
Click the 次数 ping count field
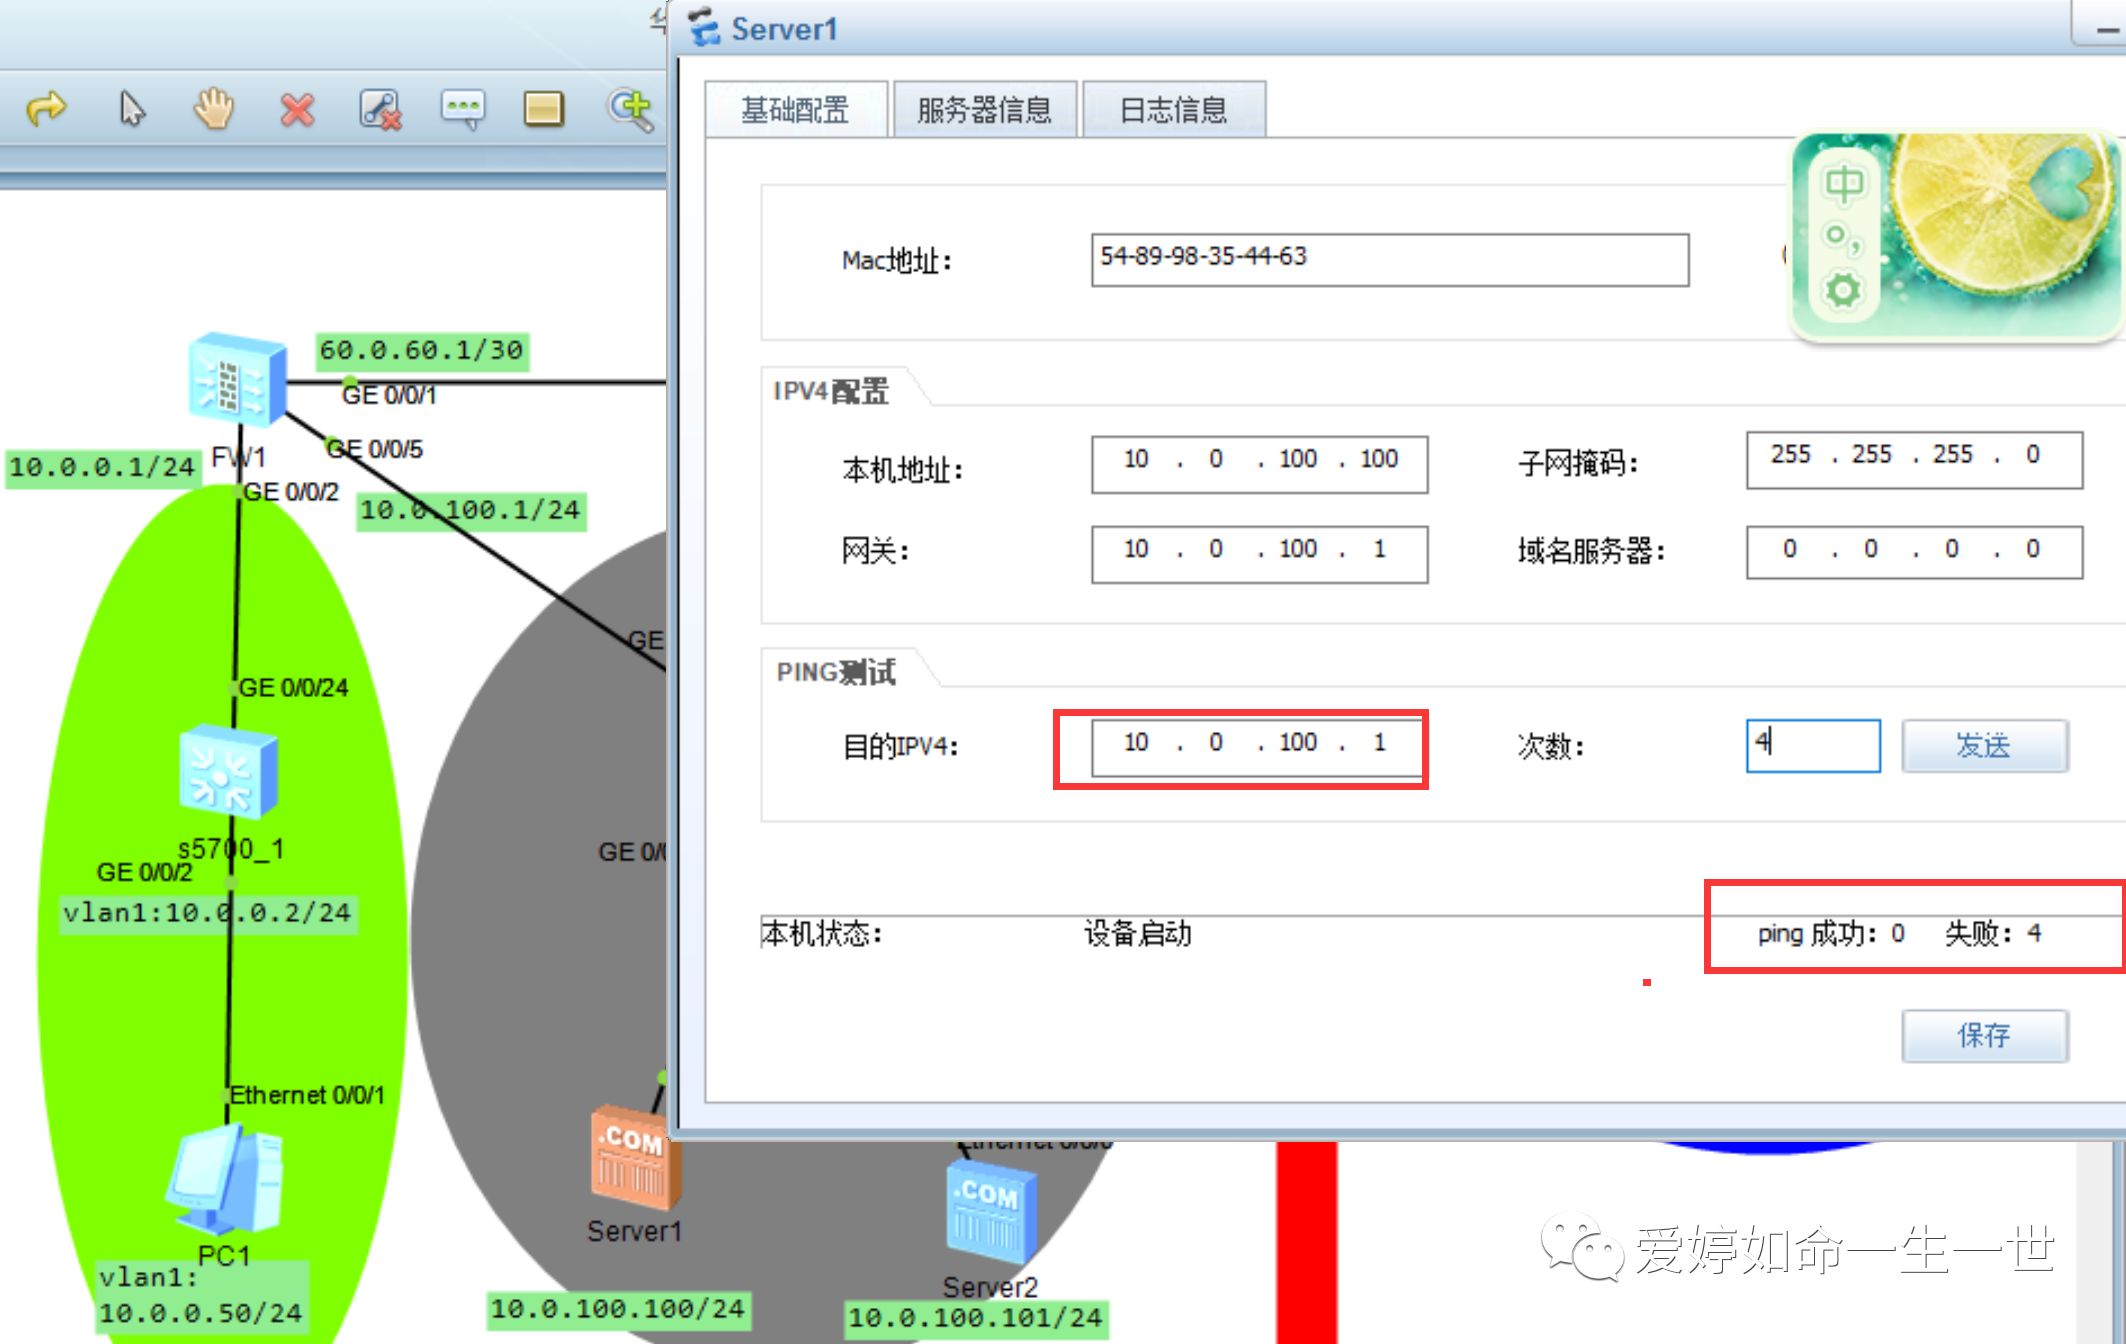click(1812, 745)
